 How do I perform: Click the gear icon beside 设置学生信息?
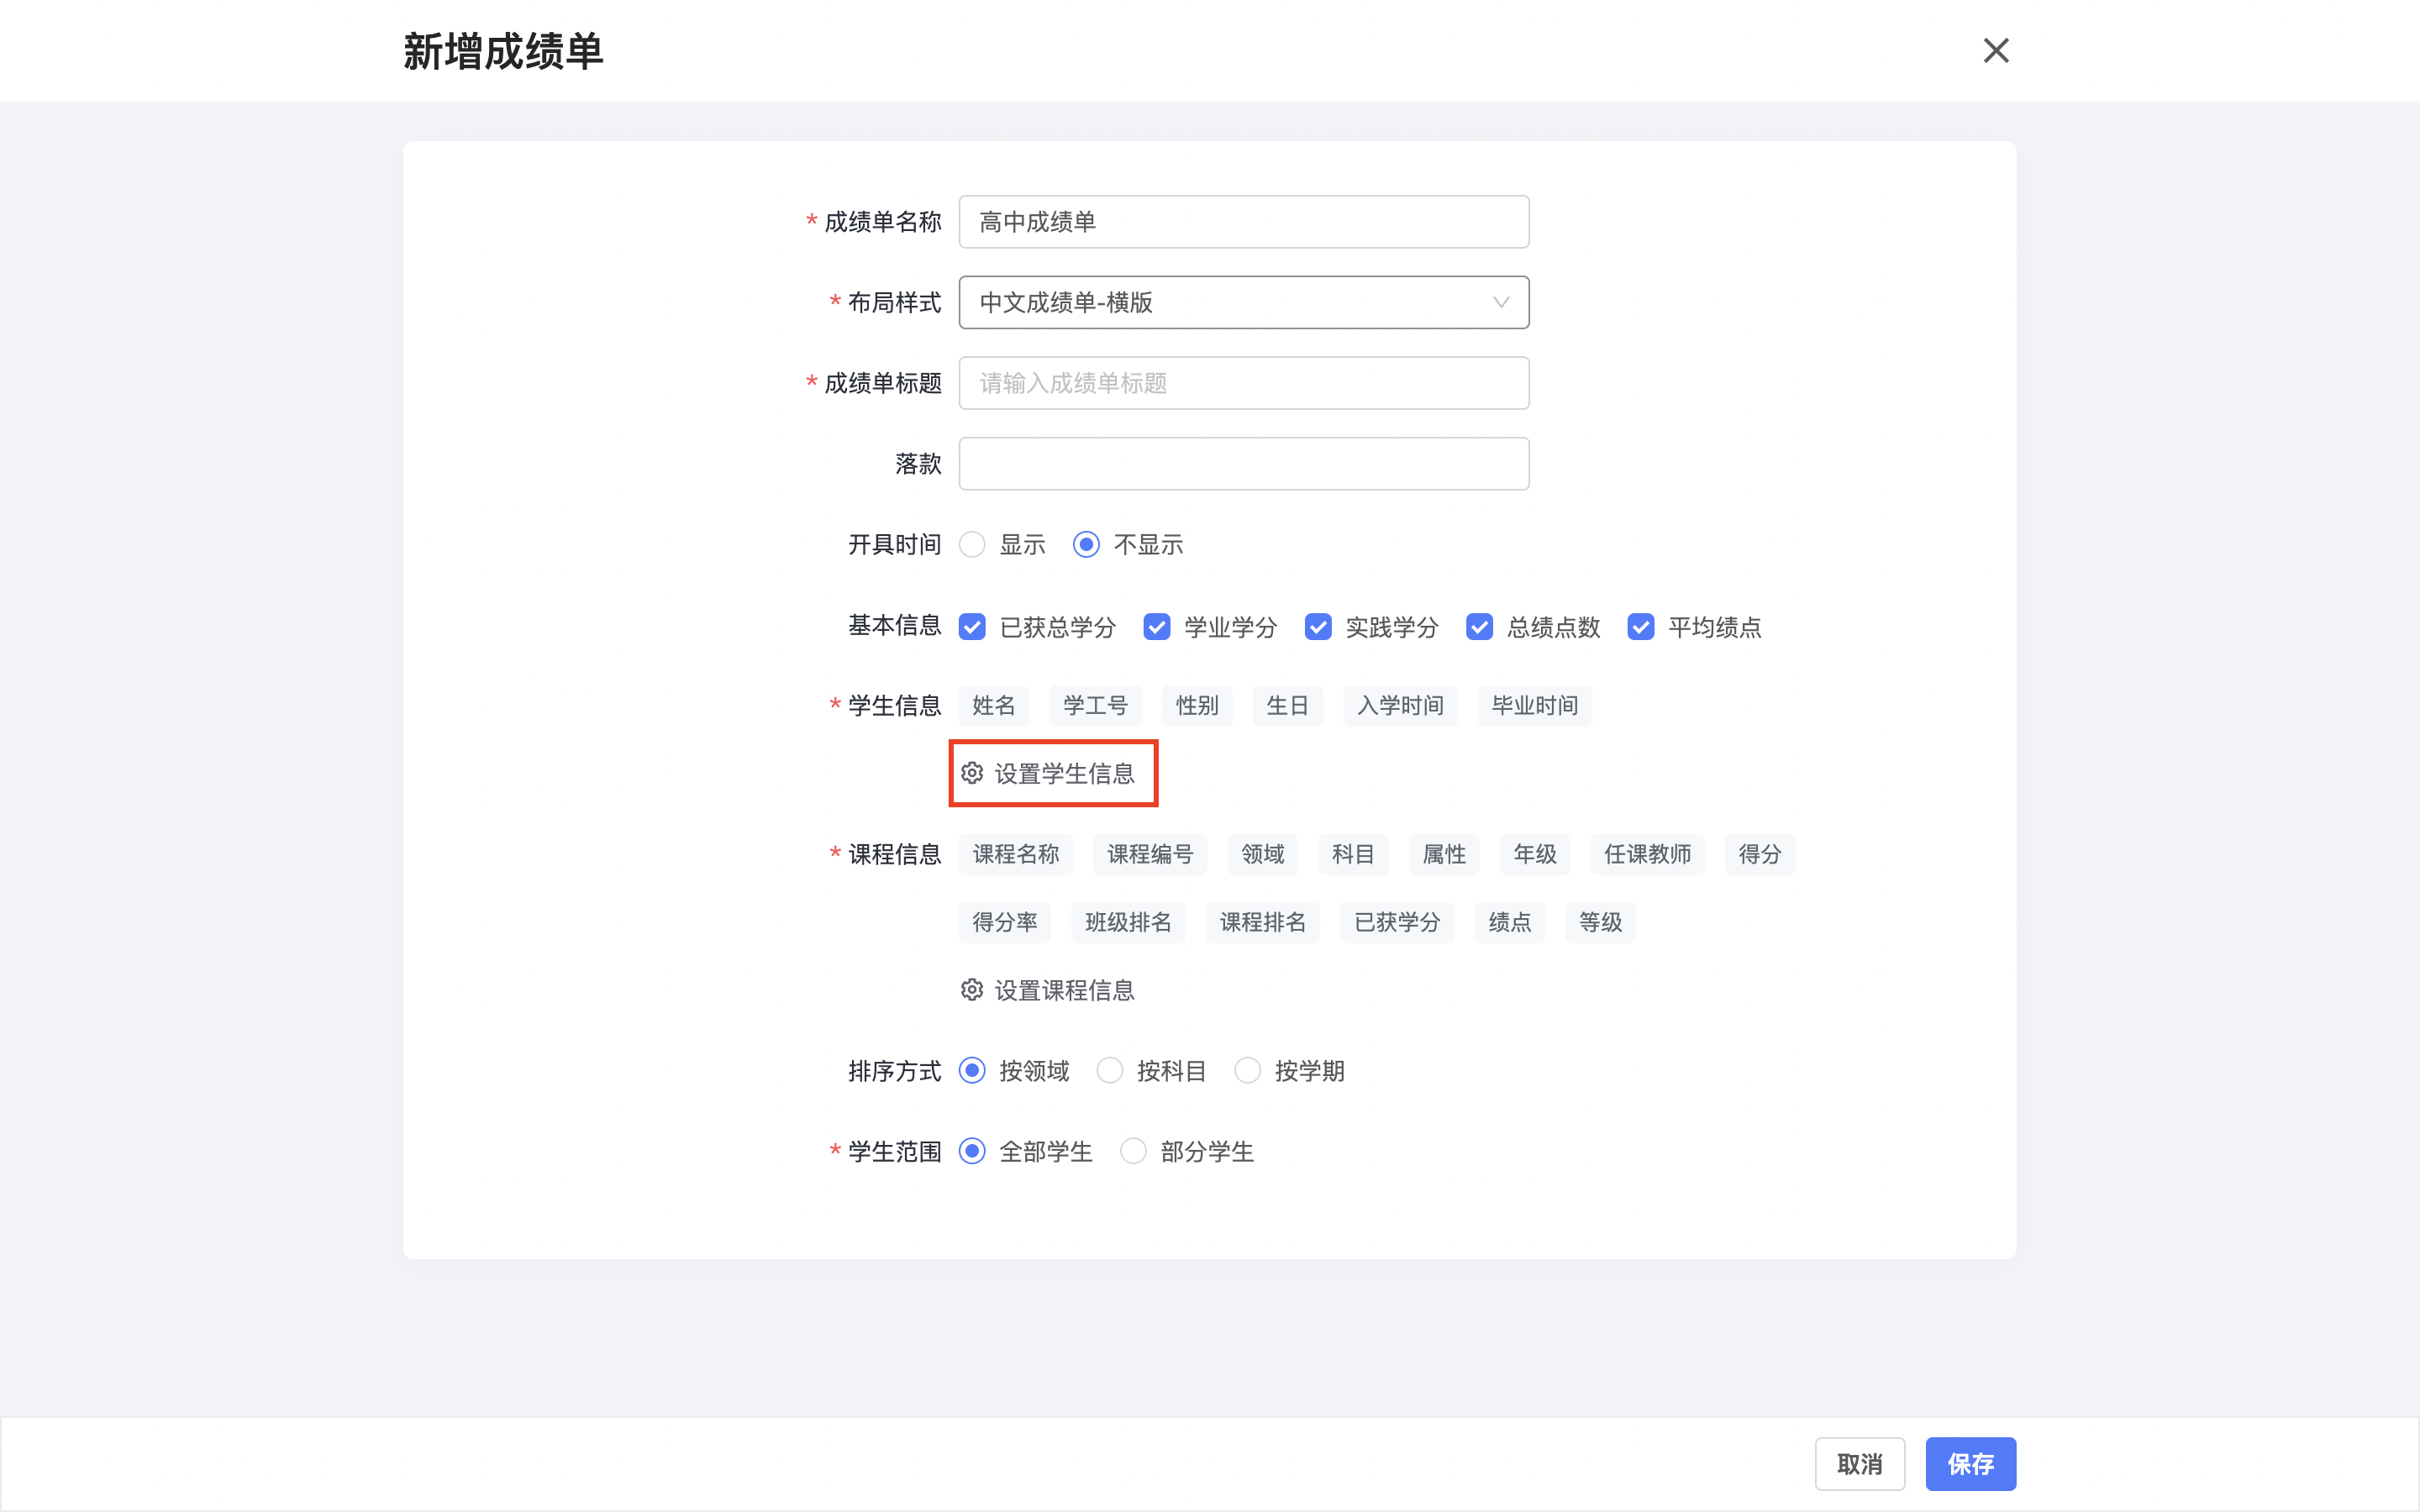click(x=972, y=773)
